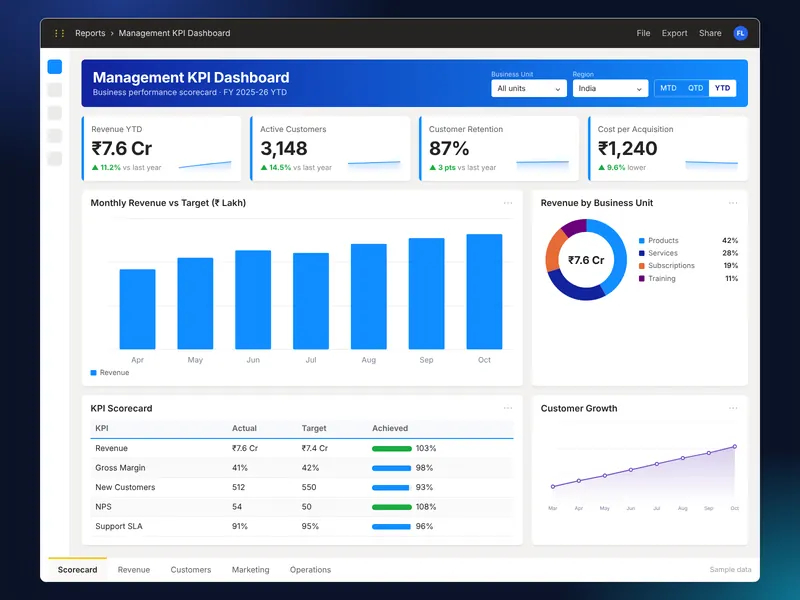
Task: Click the 512 actual cell
Action: [238, 487]
